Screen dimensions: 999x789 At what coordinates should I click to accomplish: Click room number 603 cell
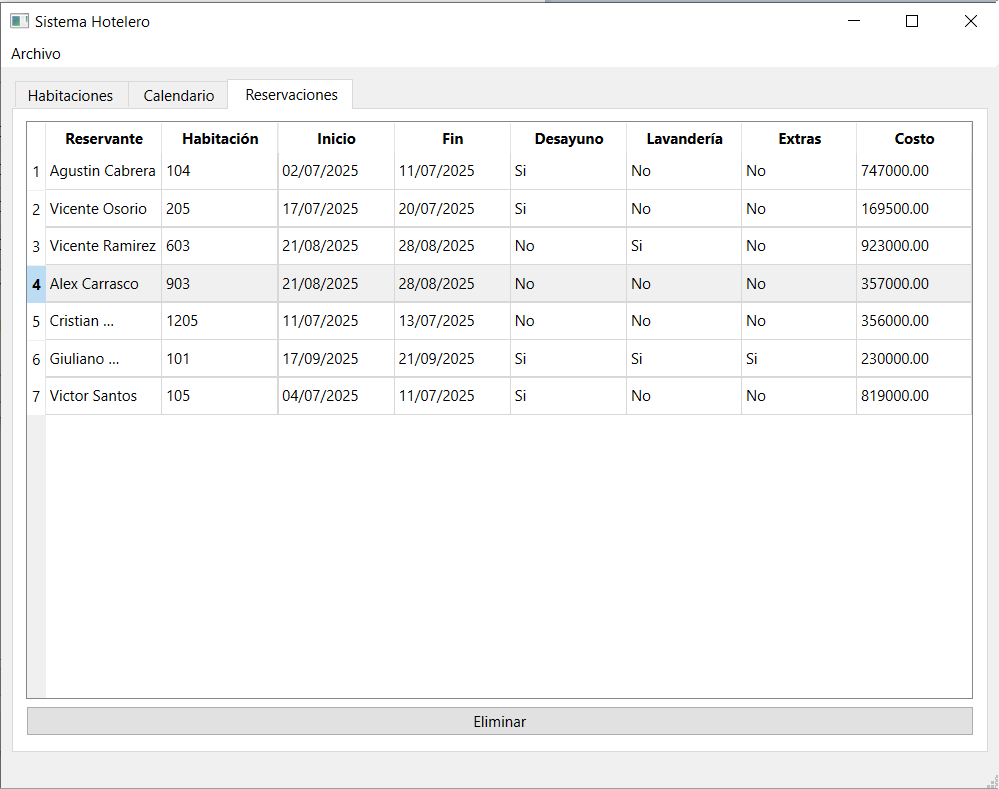(220, 246)
